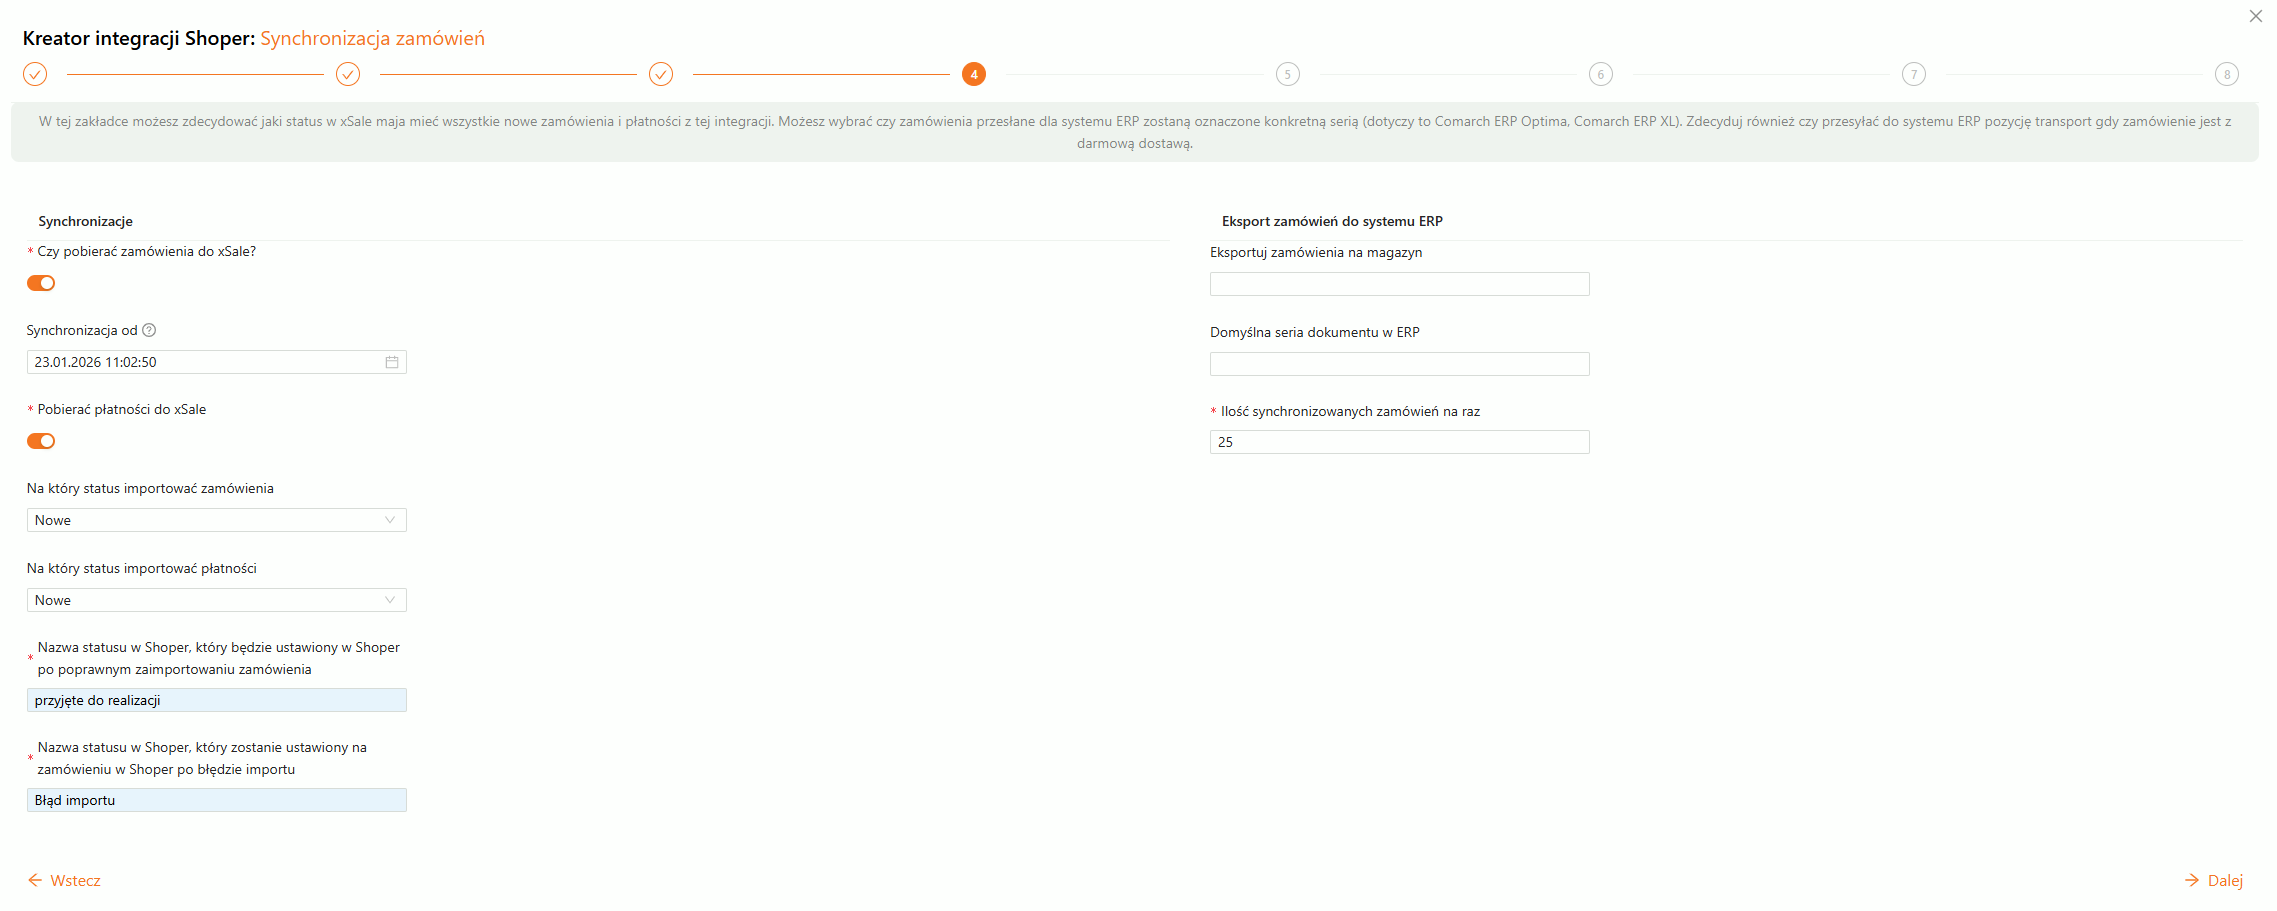Click the active step 4 circle
The height and width of the screenshot is (911, 2277).
click(x=974, y=74)
